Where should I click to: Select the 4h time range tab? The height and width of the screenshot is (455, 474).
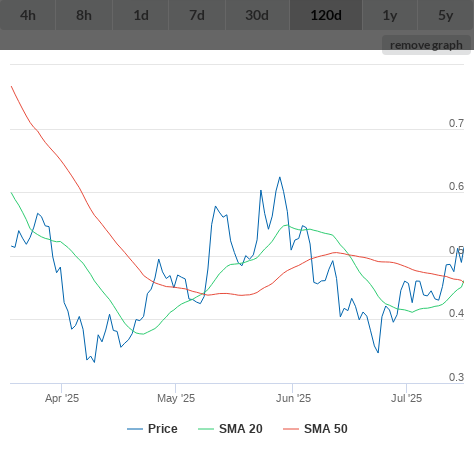(x=28, y=15)
